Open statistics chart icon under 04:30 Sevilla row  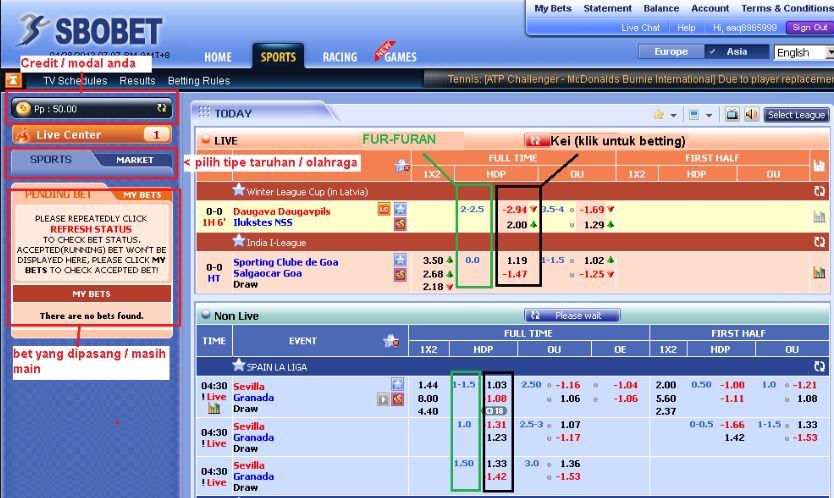coord(214,409)
